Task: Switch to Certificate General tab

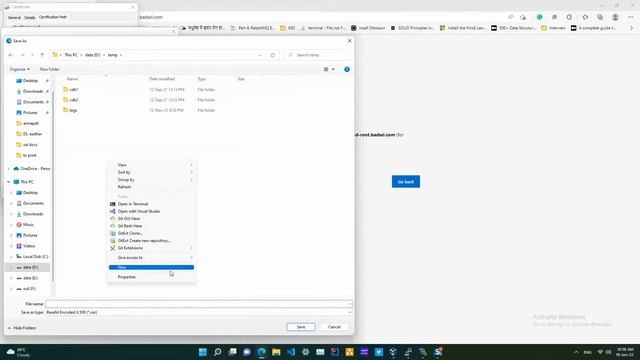Action: [x=14, y=18]
